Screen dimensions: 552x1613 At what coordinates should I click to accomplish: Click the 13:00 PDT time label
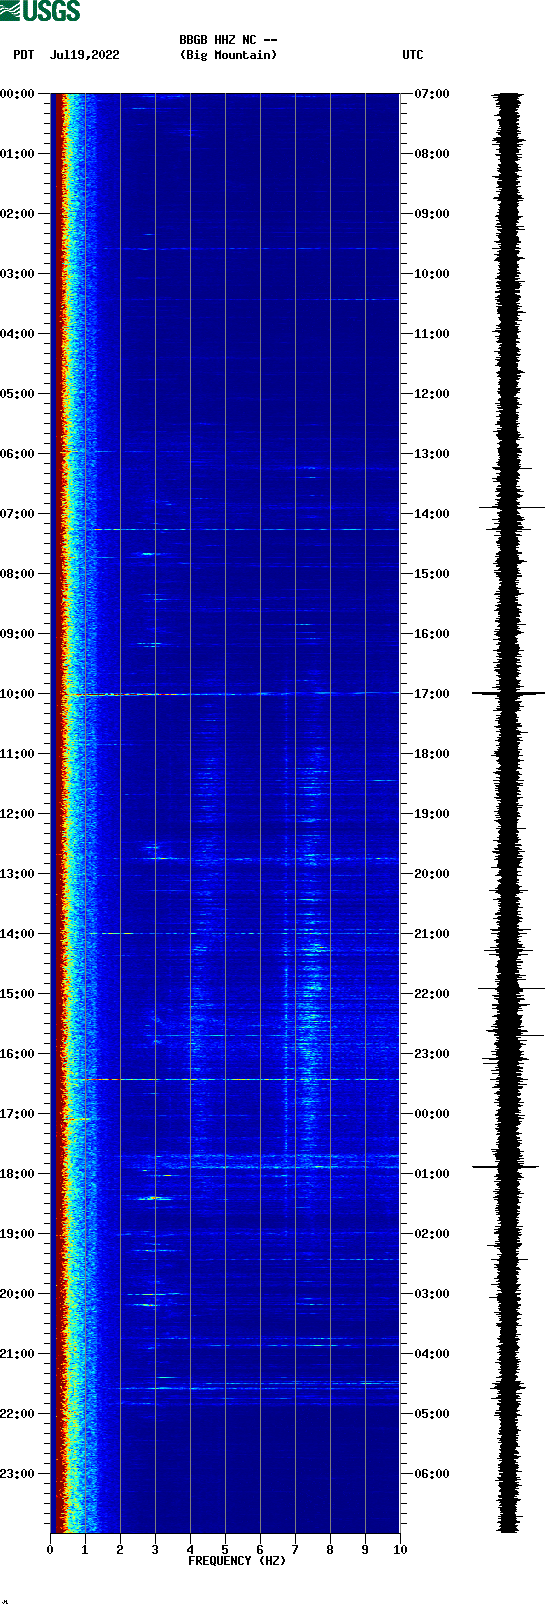point(17,874)
